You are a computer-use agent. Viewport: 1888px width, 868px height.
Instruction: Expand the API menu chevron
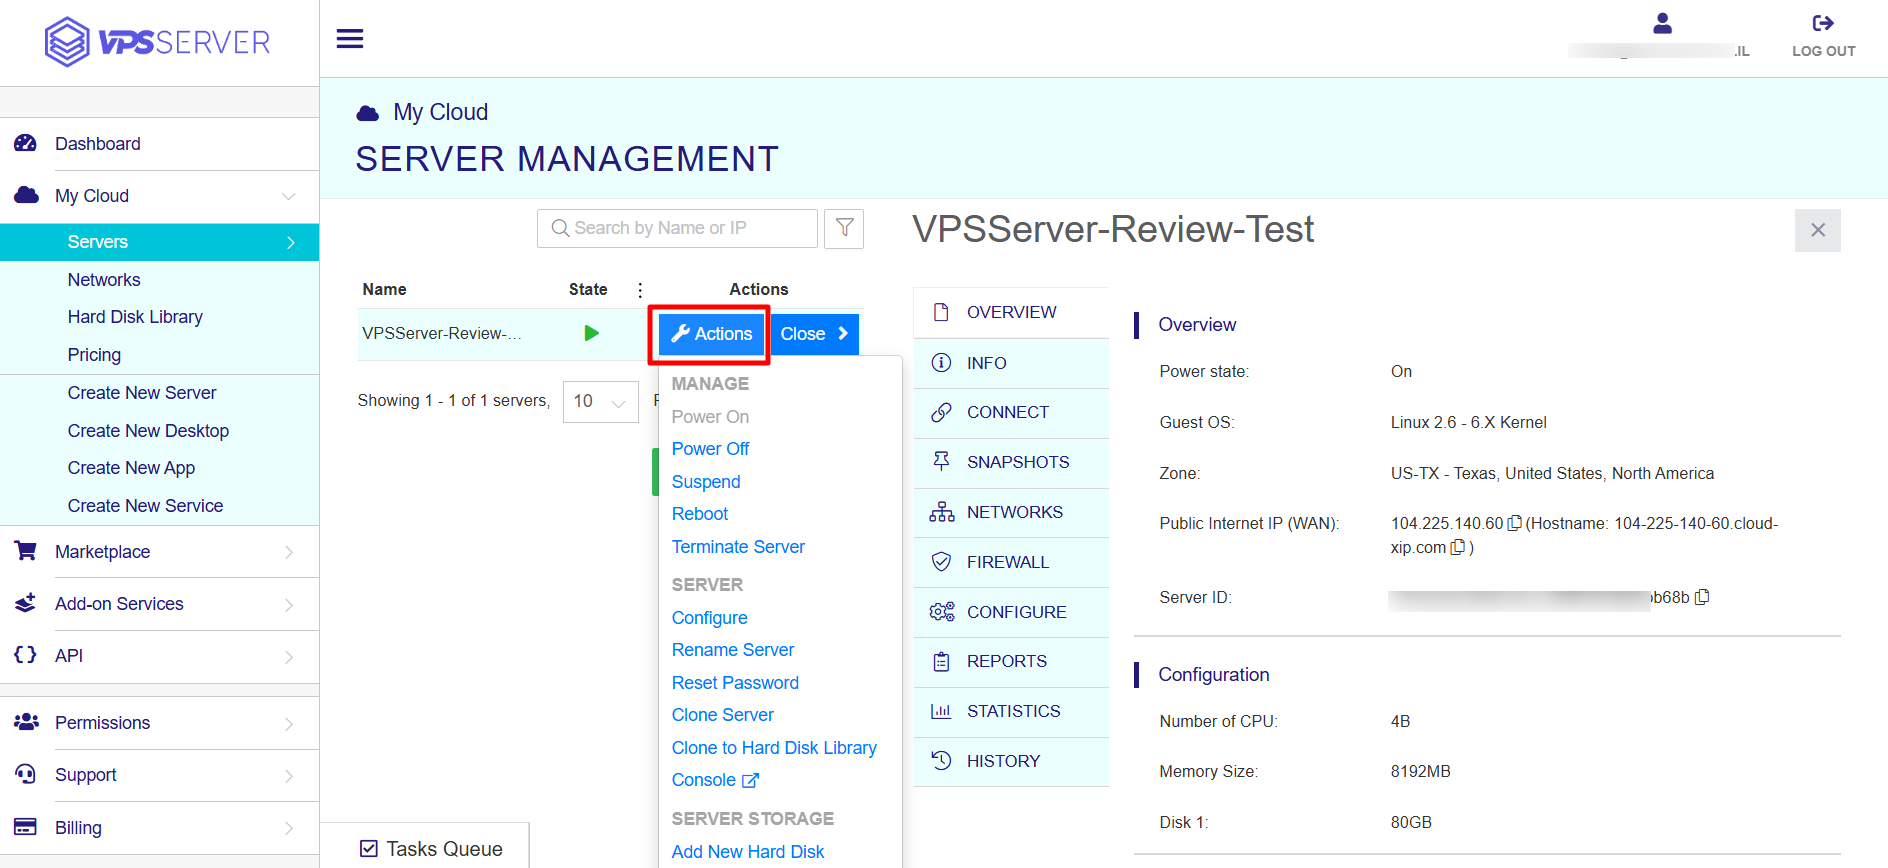(289, 656)
